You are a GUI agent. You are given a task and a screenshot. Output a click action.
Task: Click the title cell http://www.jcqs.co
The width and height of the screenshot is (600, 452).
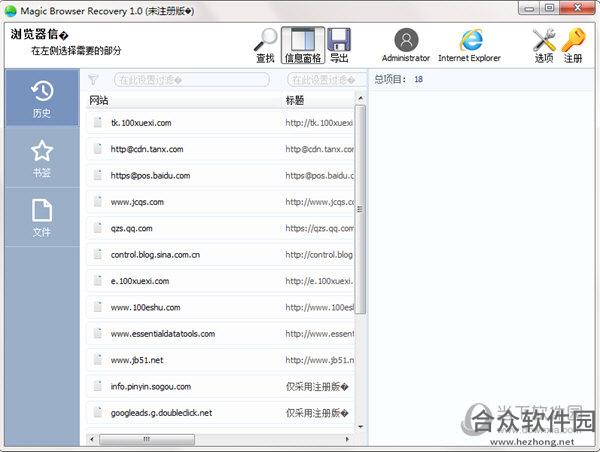pos(320,202)
